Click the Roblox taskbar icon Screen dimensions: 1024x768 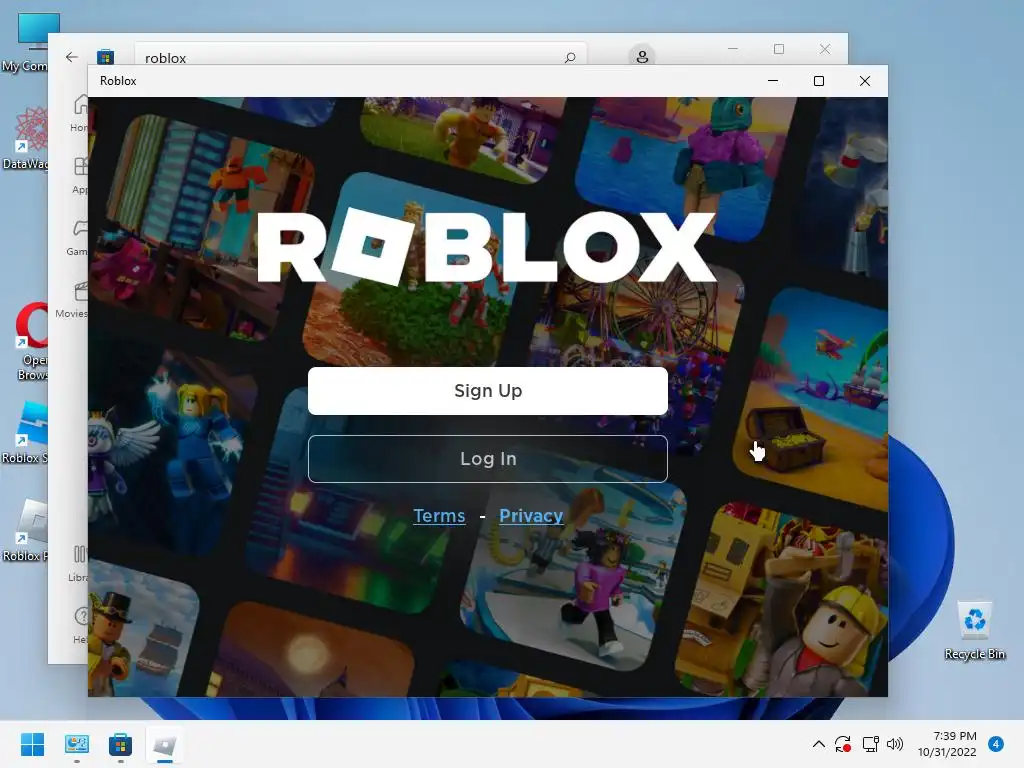pyautogui.click(x=165, y=744)
